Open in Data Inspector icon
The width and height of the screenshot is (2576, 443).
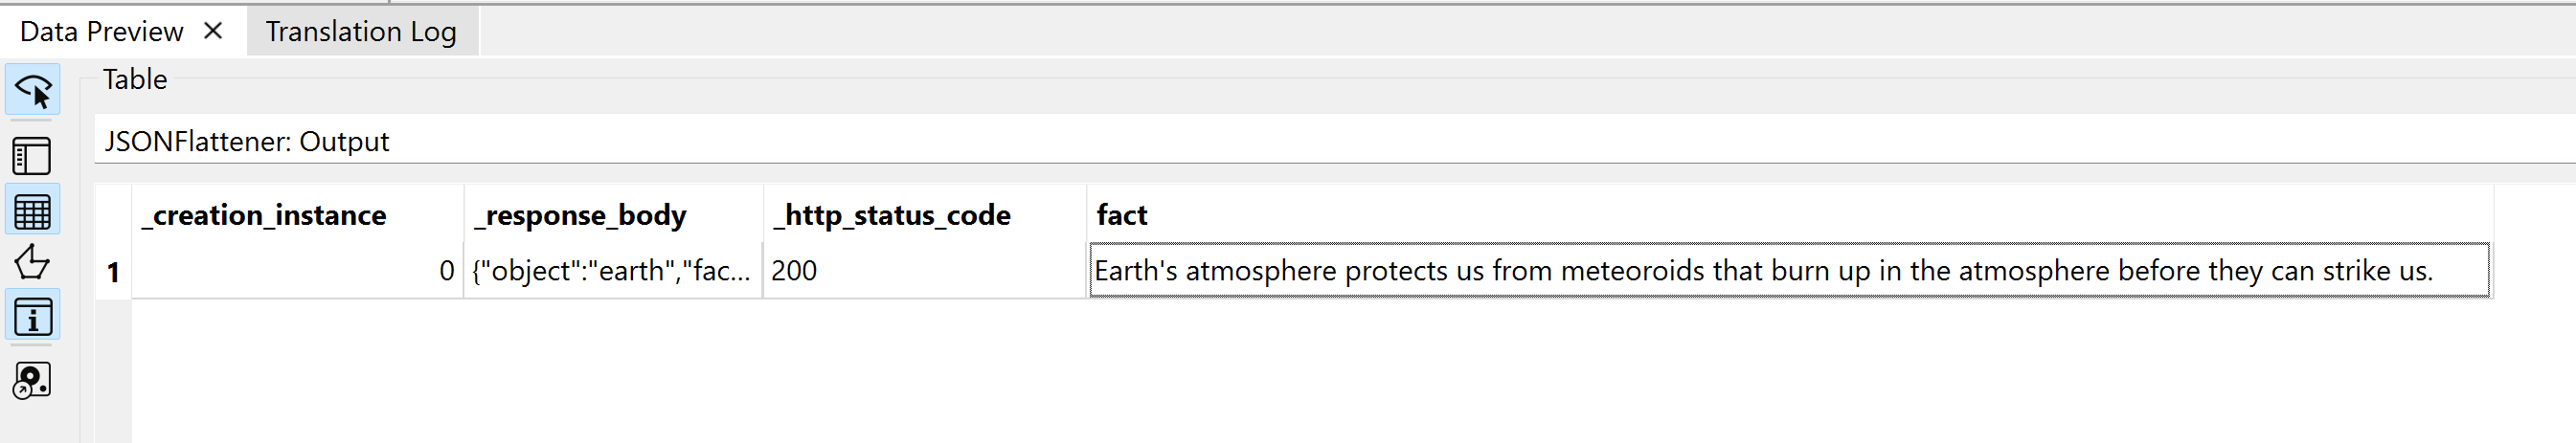(33, 380)
